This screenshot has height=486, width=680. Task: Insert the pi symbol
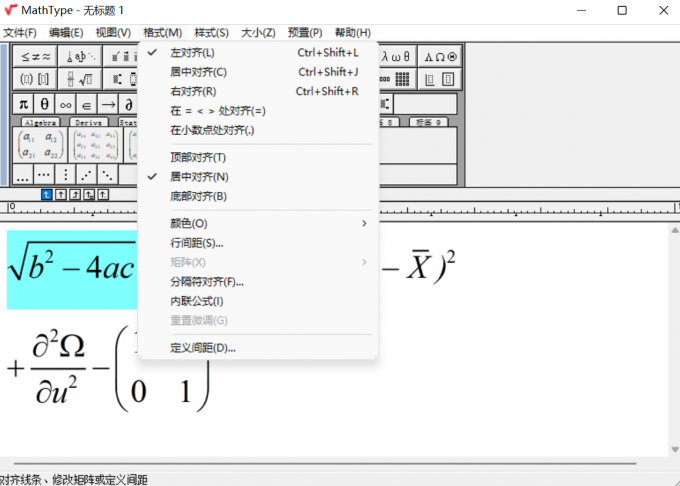tap(23, 104)
